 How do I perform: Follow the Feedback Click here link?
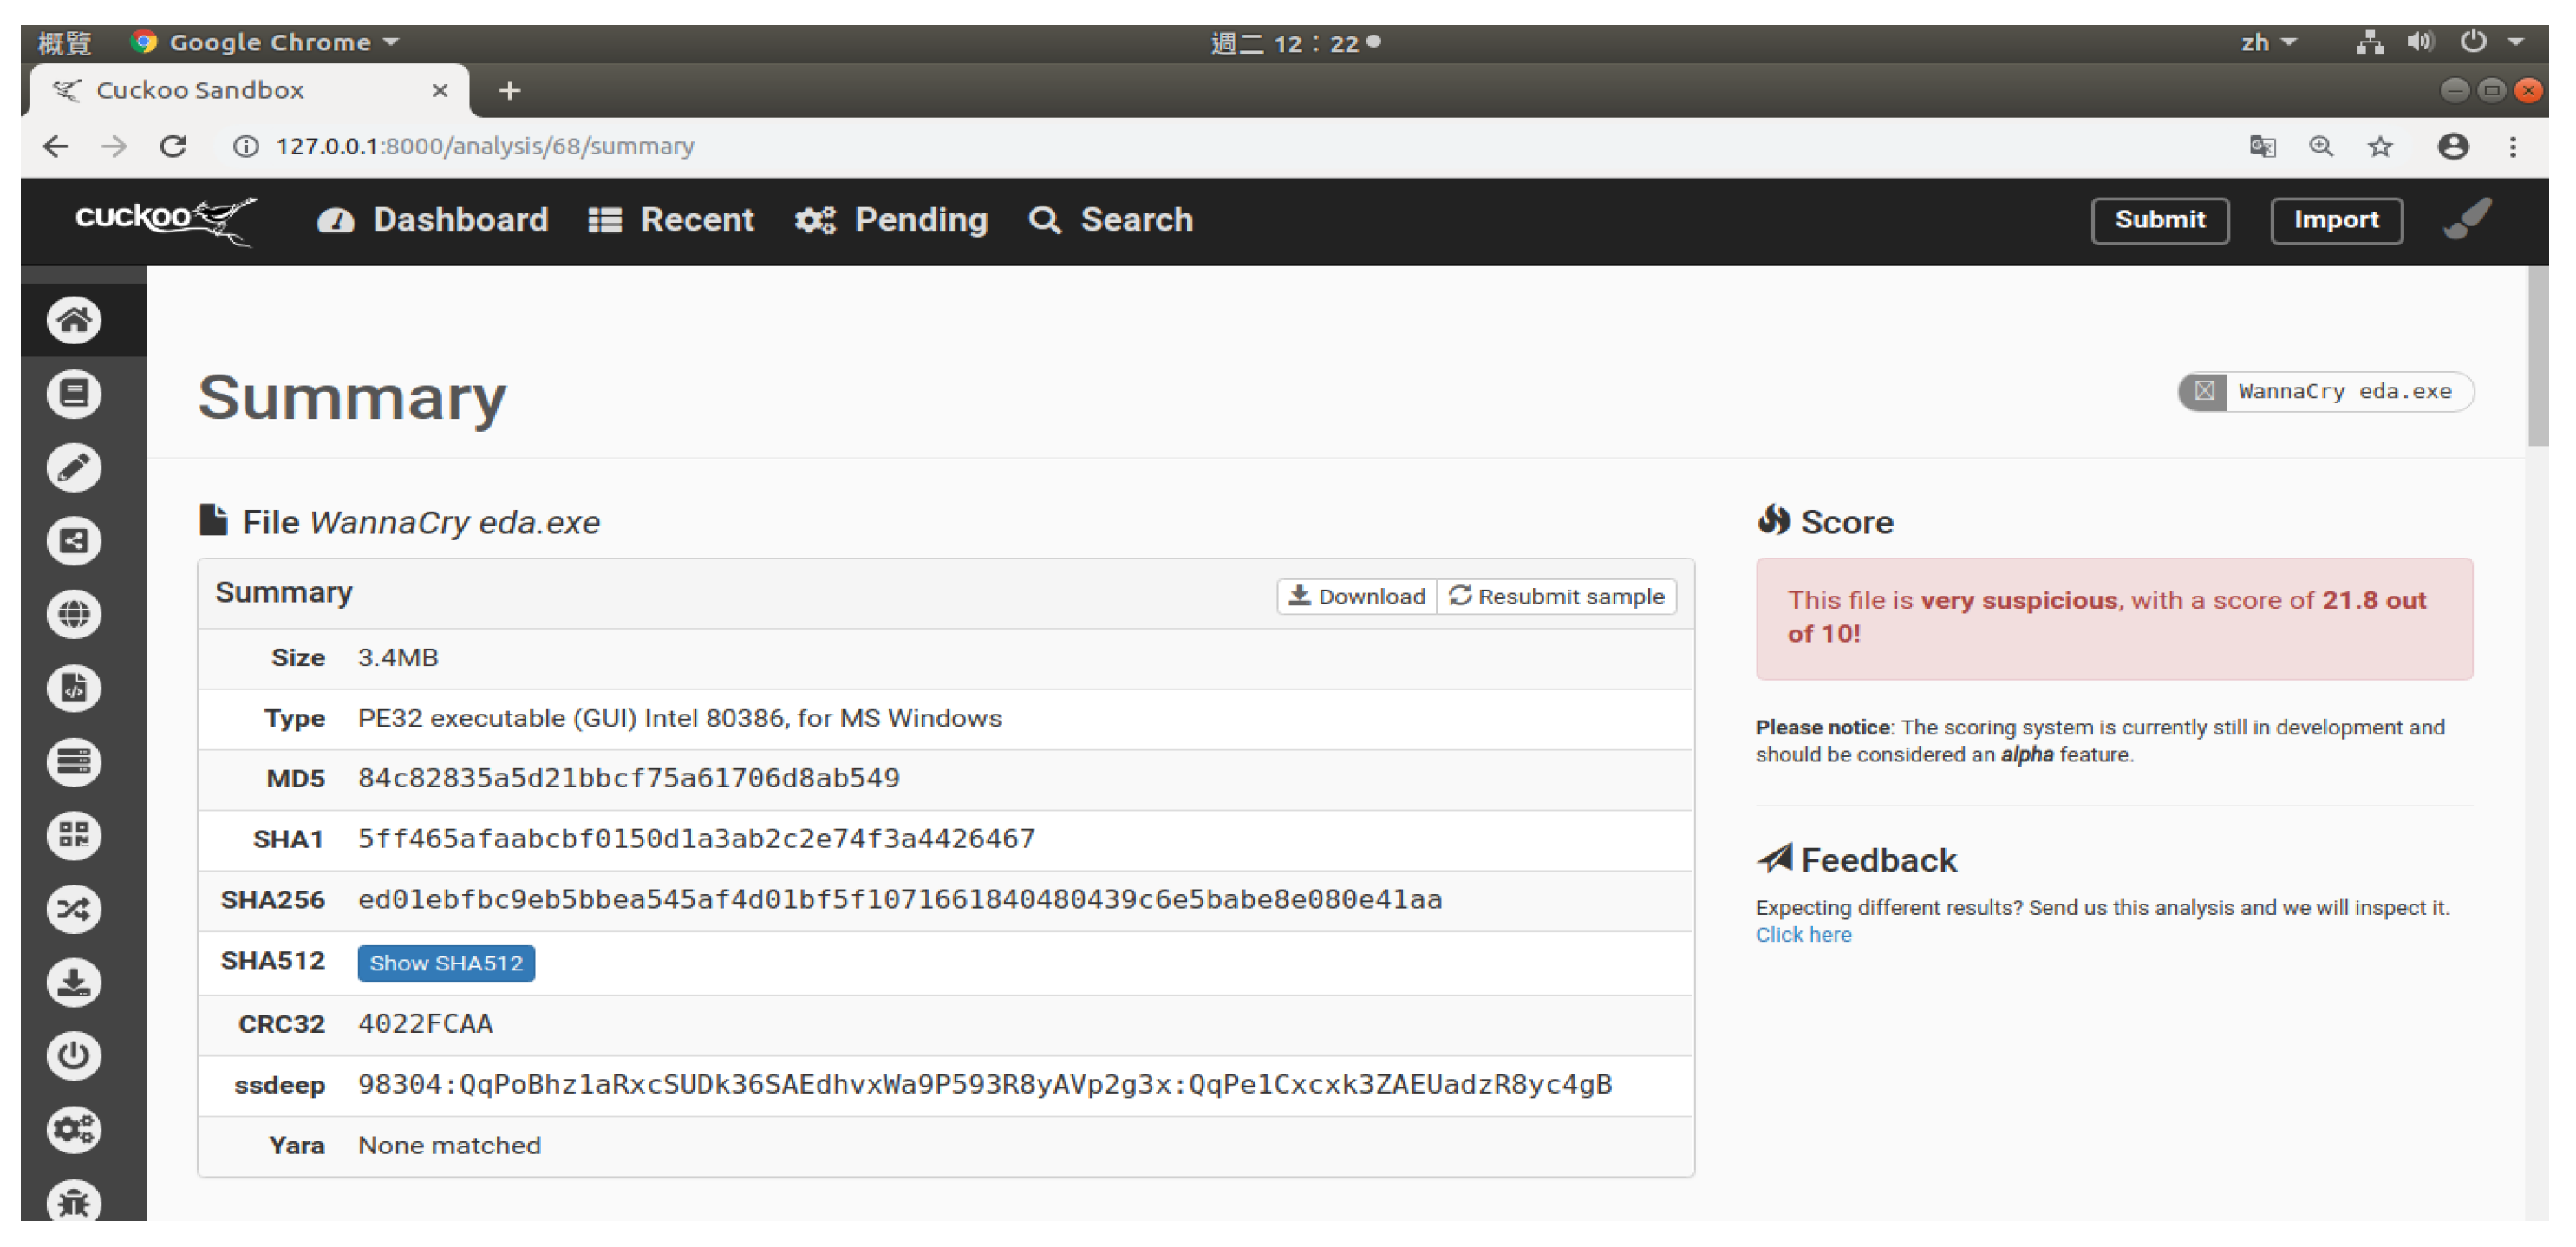(1803, 934)
